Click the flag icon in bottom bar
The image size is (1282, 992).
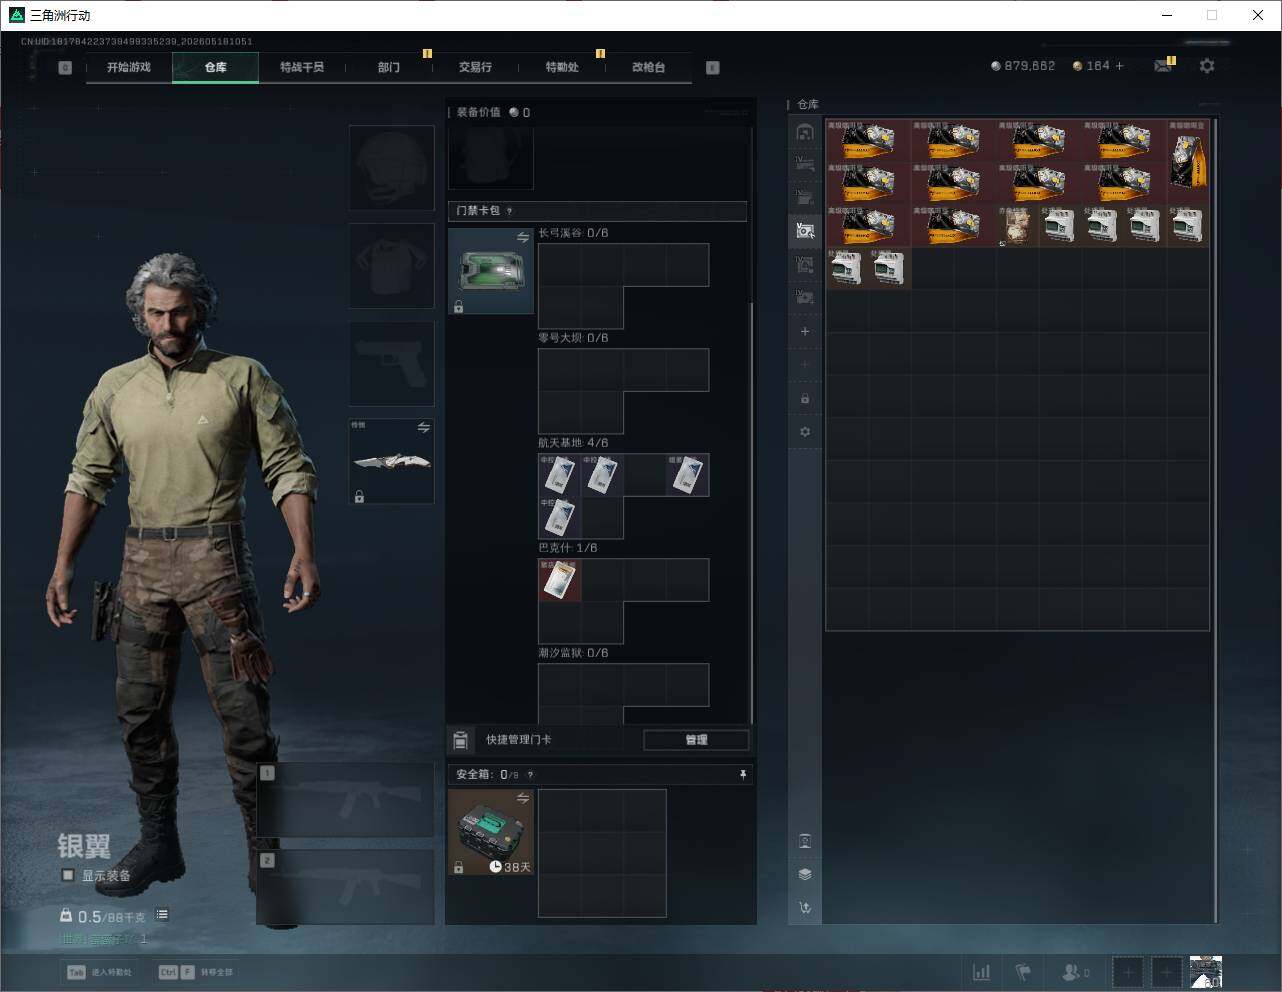tap(1023, 972)
